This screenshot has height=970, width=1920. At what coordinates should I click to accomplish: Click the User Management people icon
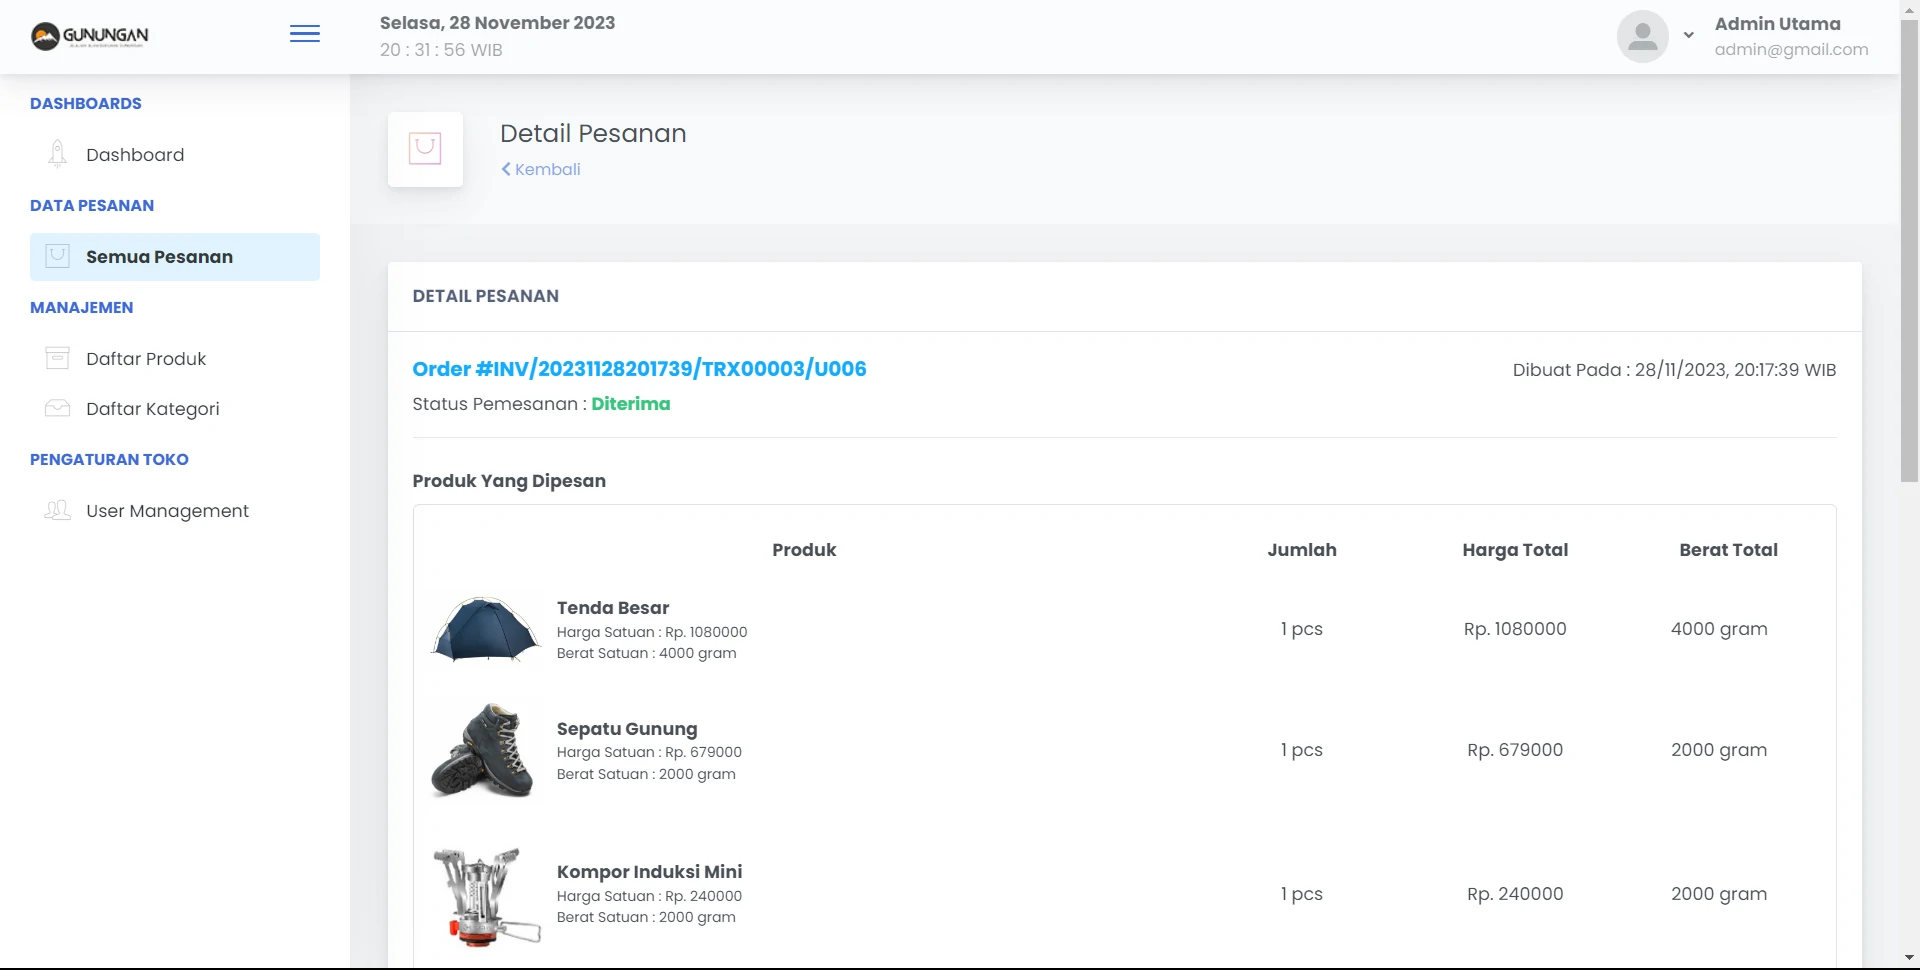(58, 510)
